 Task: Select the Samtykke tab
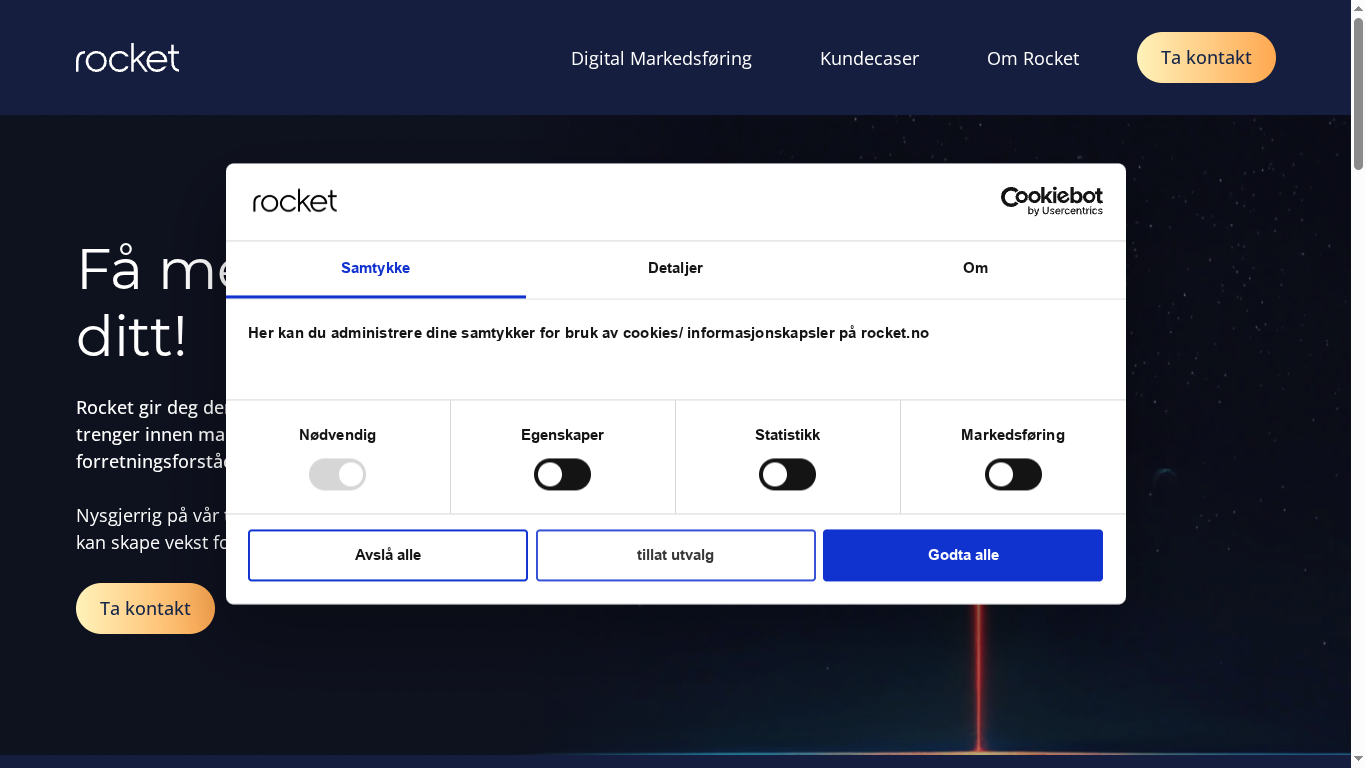pyautogui.click(x=375, y=268)
